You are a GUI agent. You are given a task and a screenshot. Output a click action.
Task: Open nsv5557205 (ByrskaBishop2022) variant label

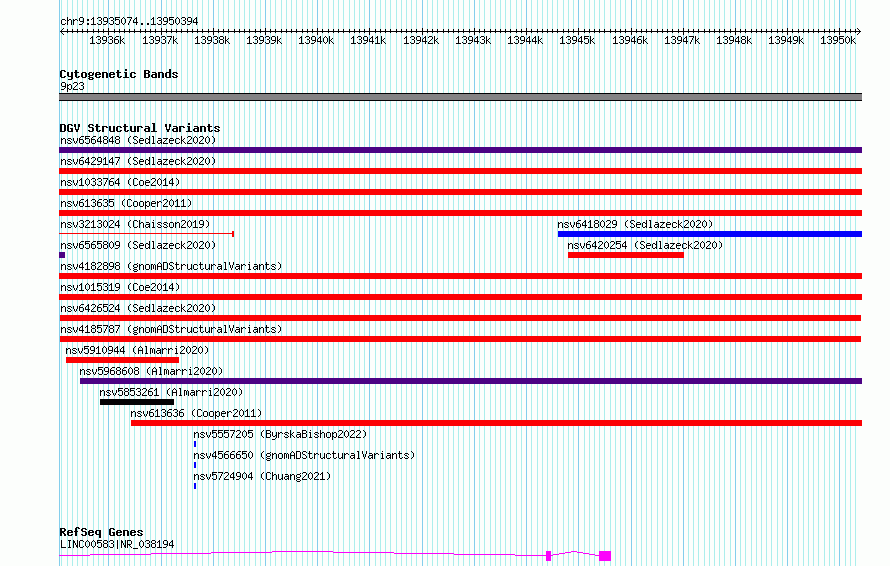[280, 434]
